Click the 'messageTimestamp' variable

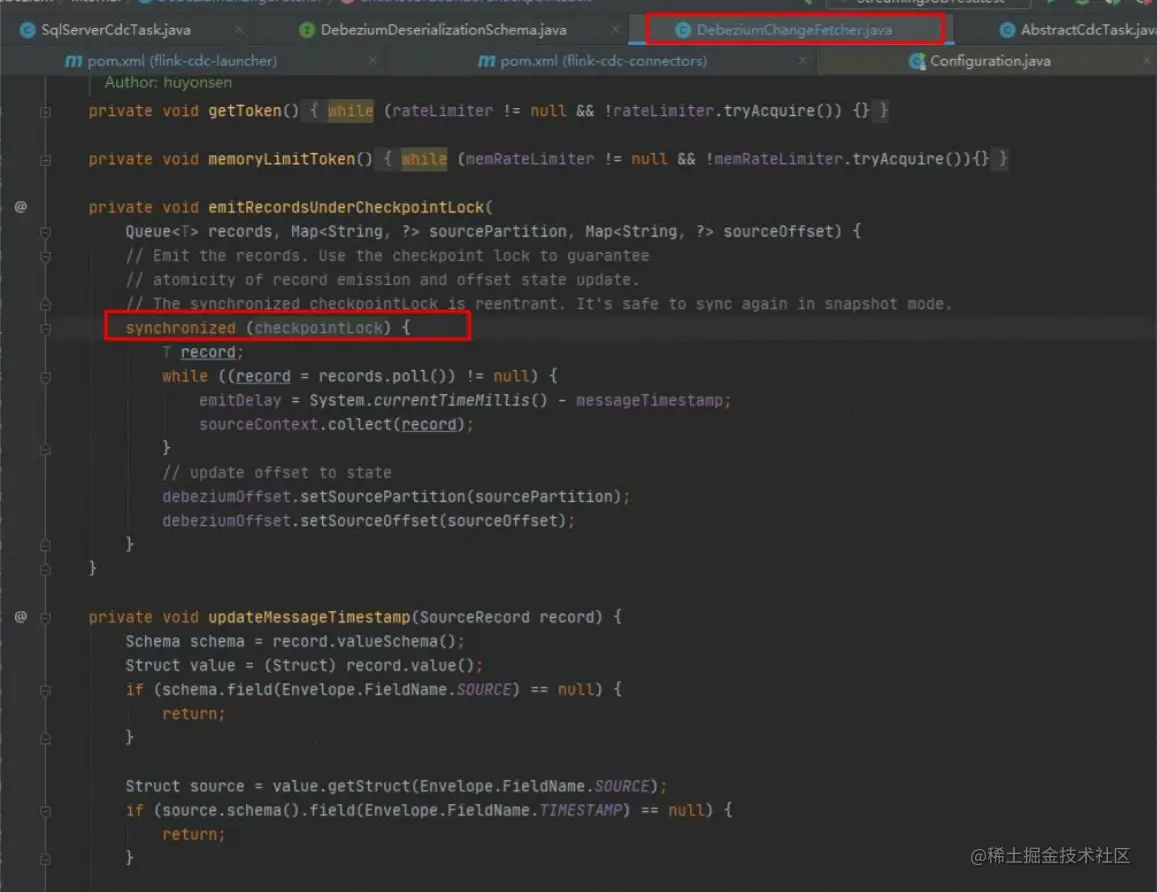pyautogui.click(x=649, y=401)
